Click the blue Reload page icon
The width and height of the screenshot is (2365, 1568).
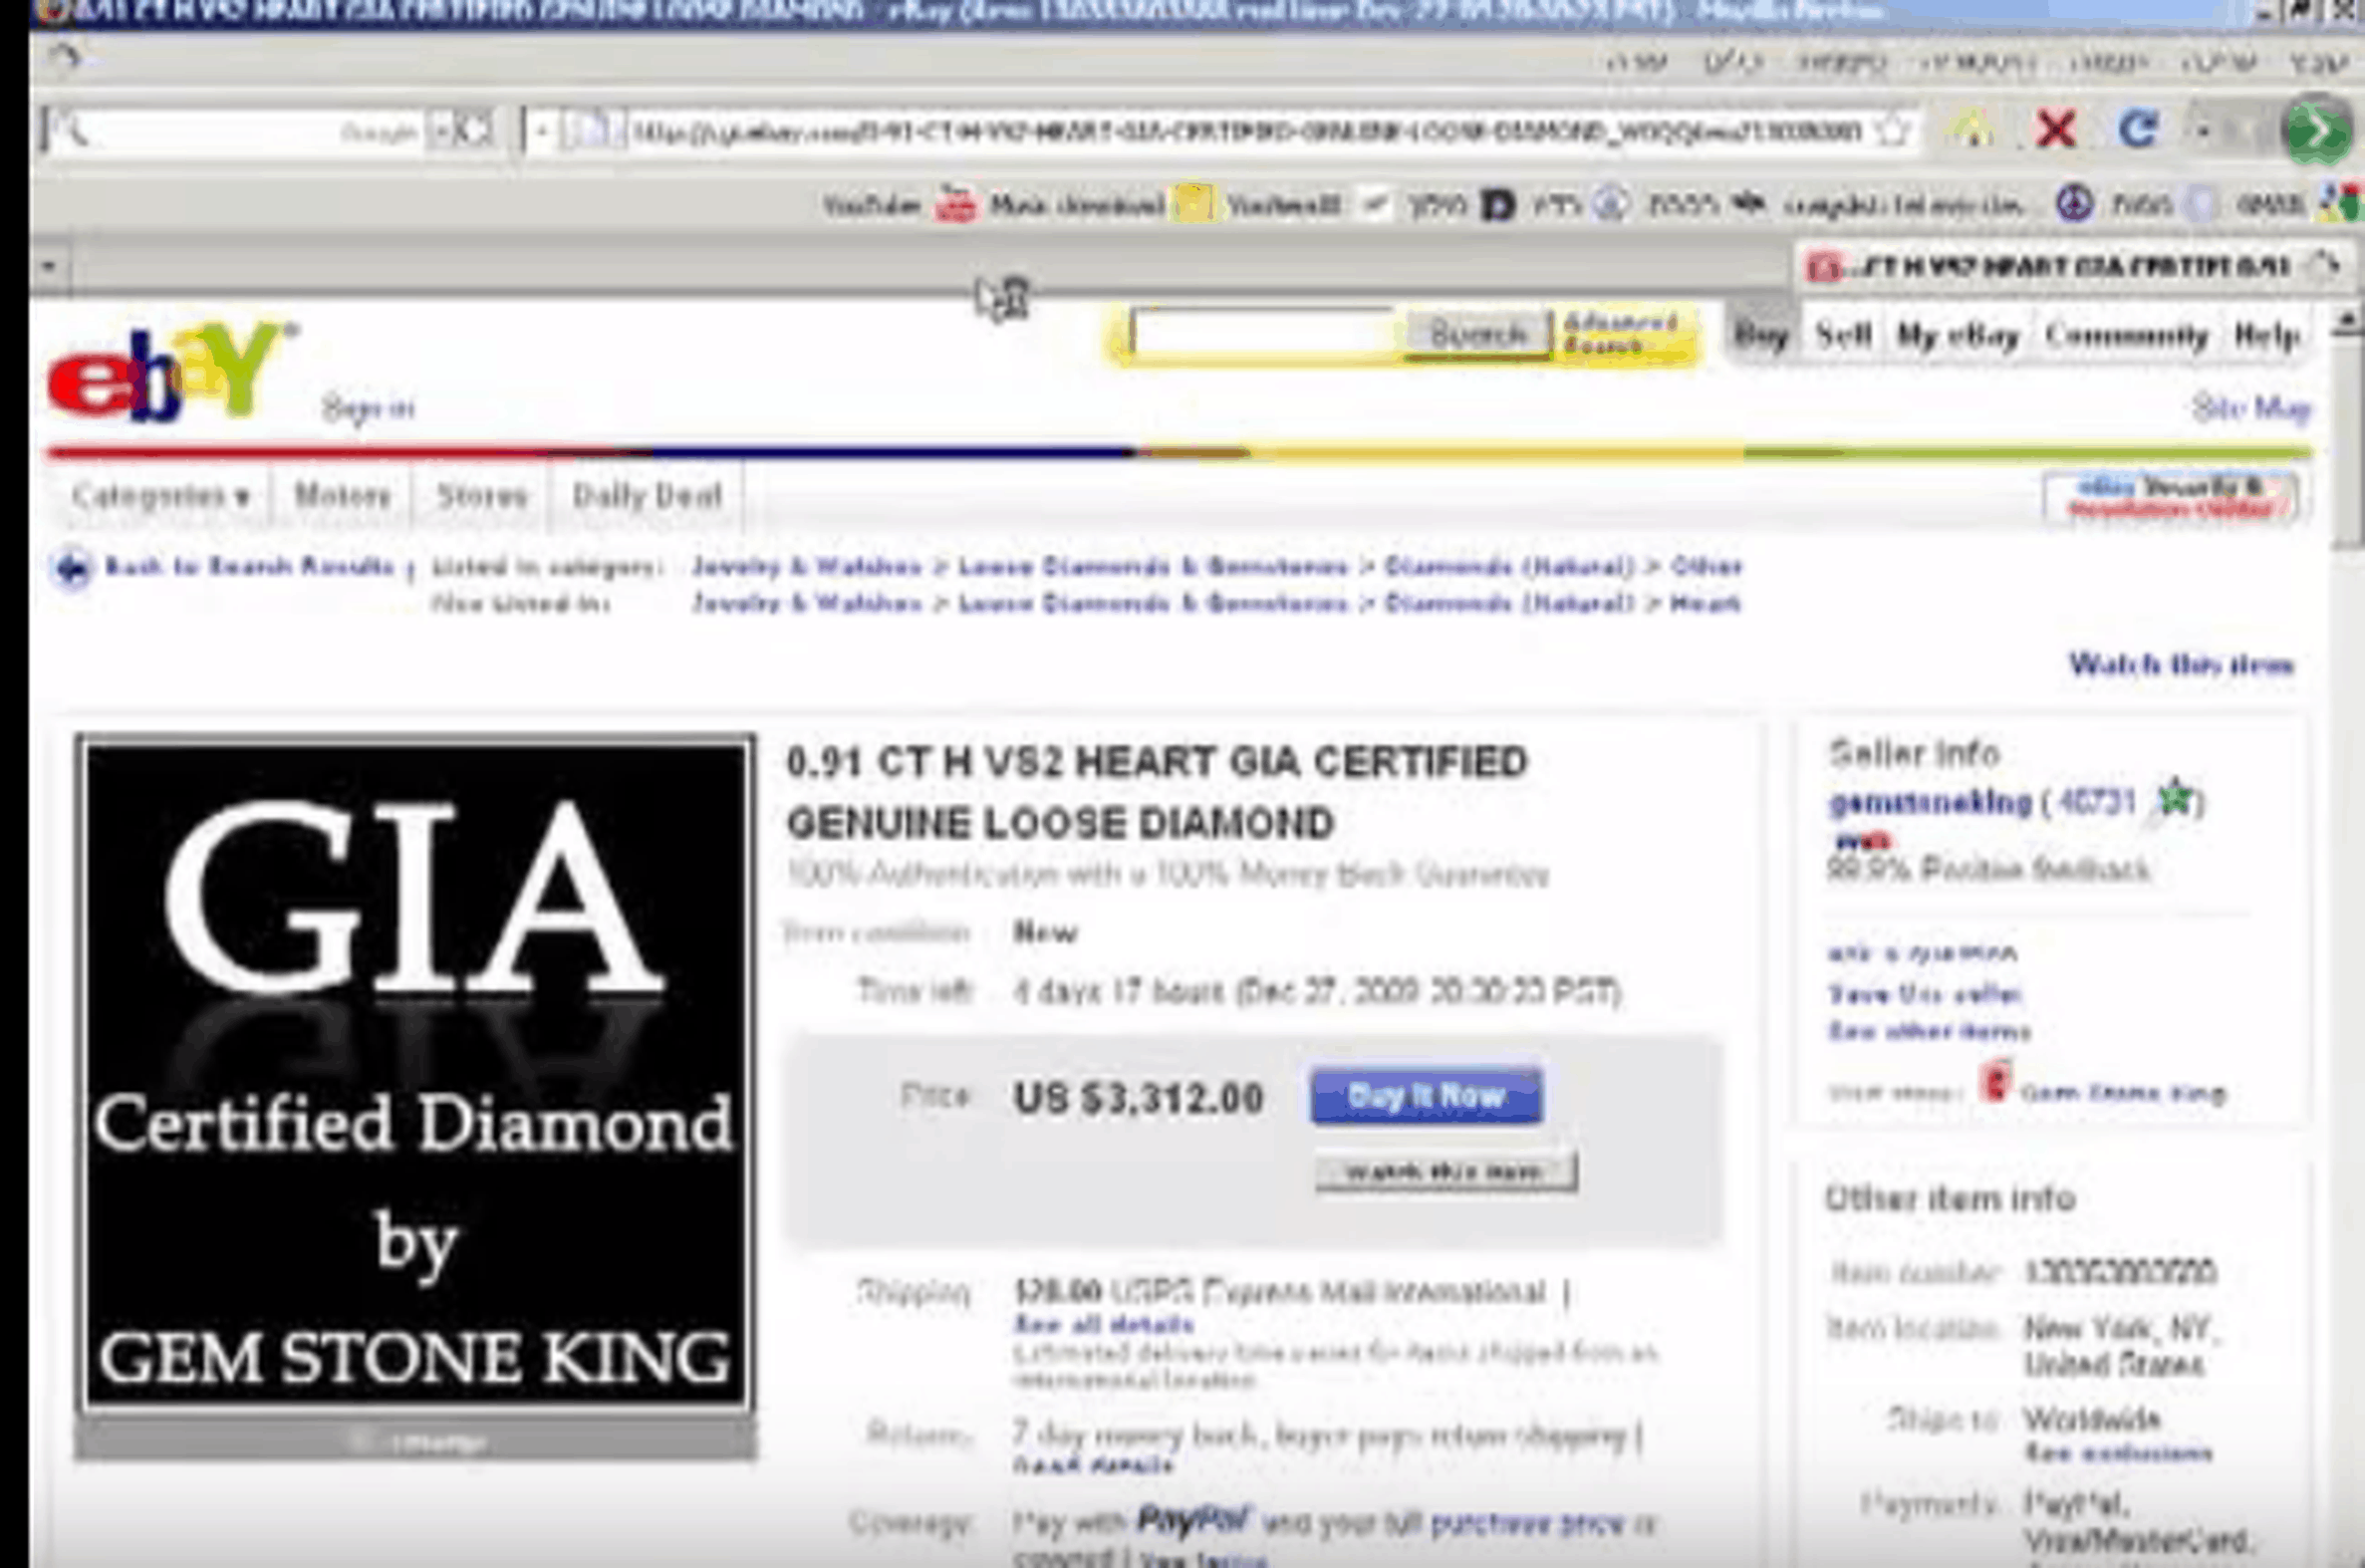[x=2138, y=128]
